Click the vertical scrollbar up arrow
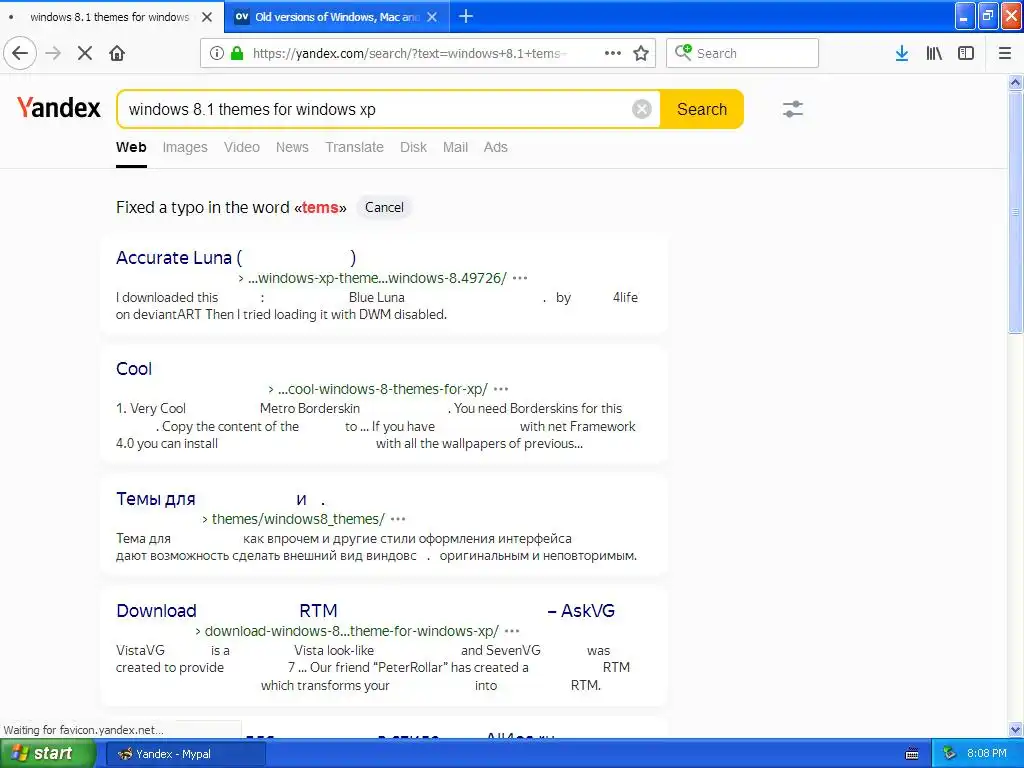This screenshot has width=1024, height=768. (1016, 82)
